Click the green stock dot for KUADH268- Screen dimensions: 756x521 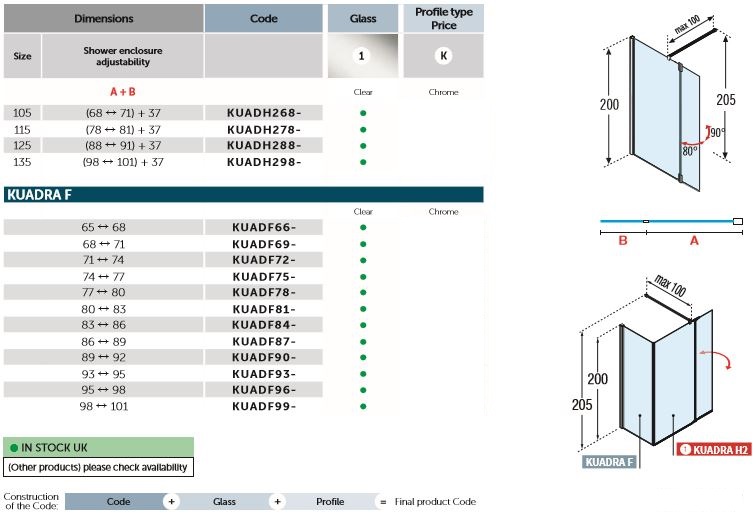pos(363,113)
